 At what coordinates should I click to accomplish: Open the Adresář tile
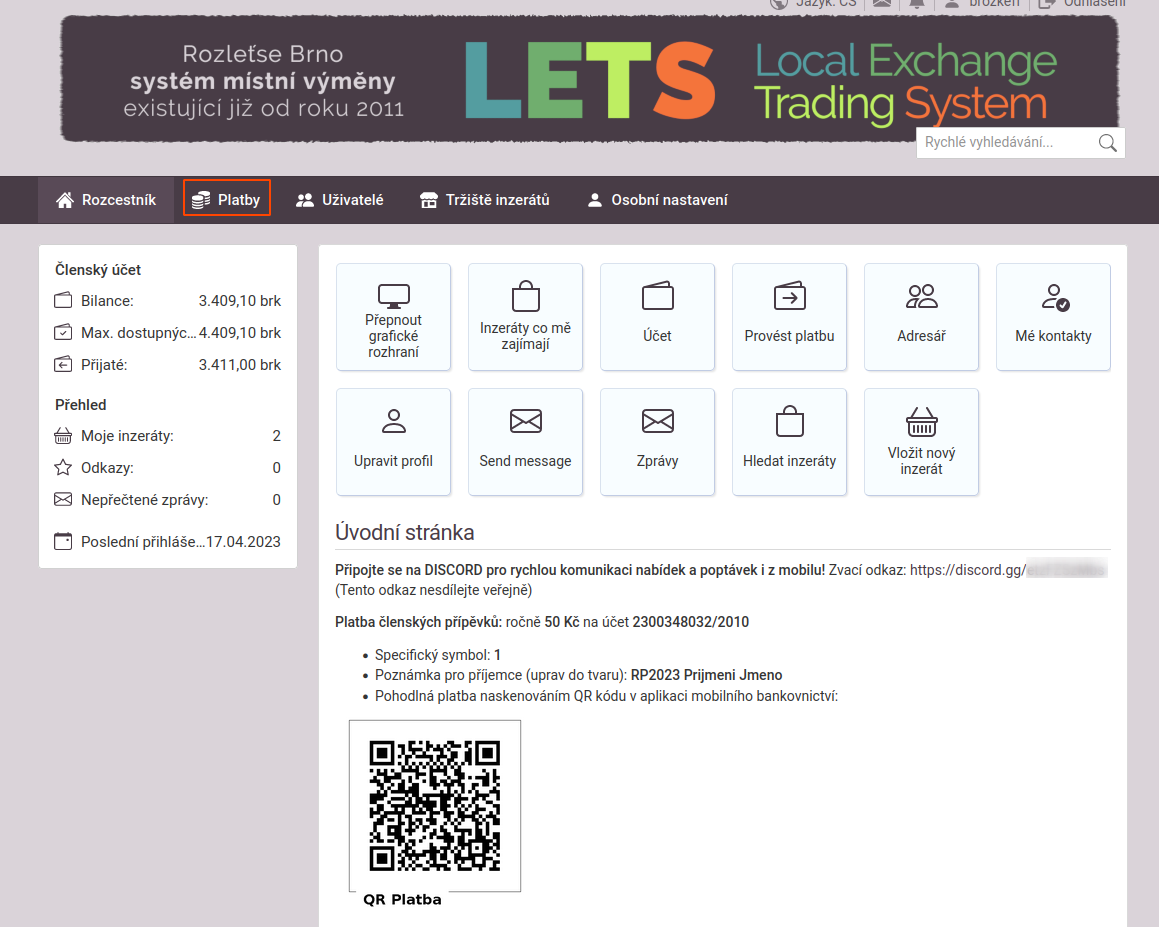click(x=921, y=317)
